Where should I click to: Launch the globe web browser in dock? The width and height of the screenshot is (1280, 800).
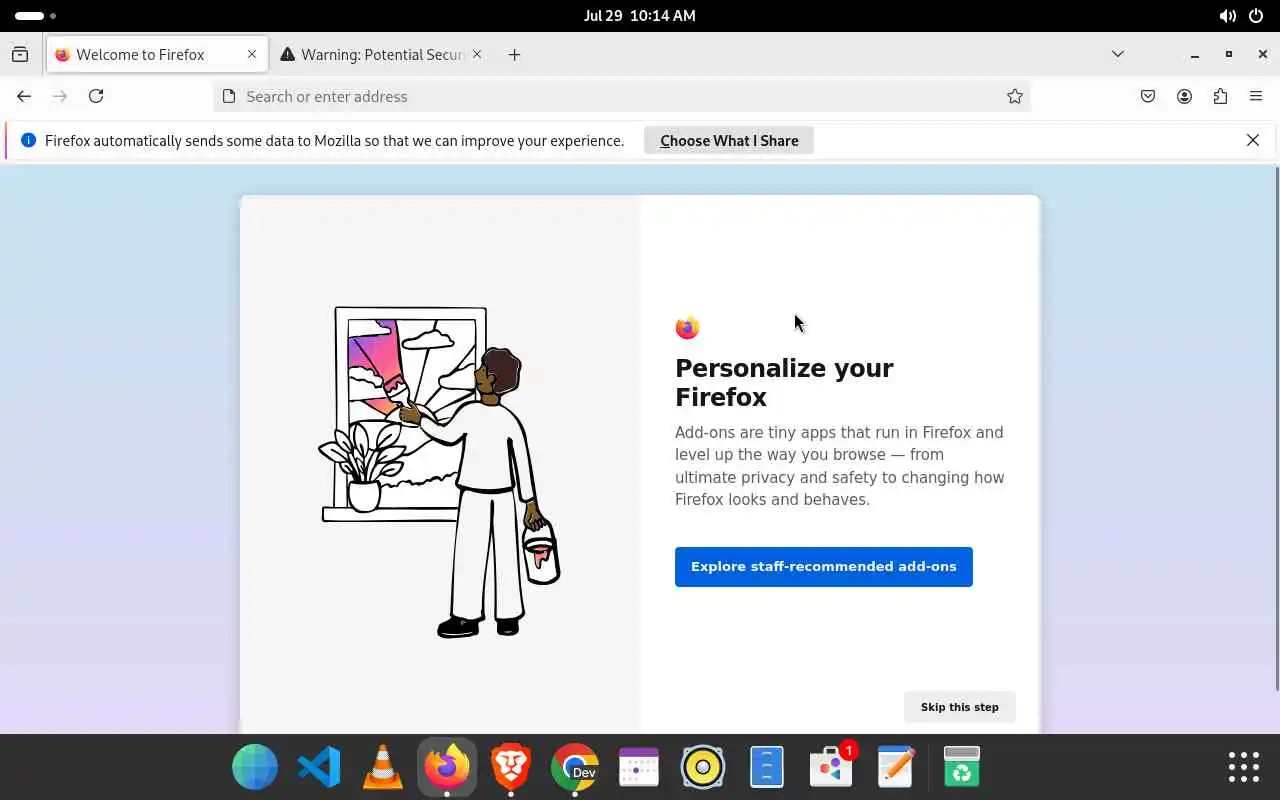click(x=255, y=768)
